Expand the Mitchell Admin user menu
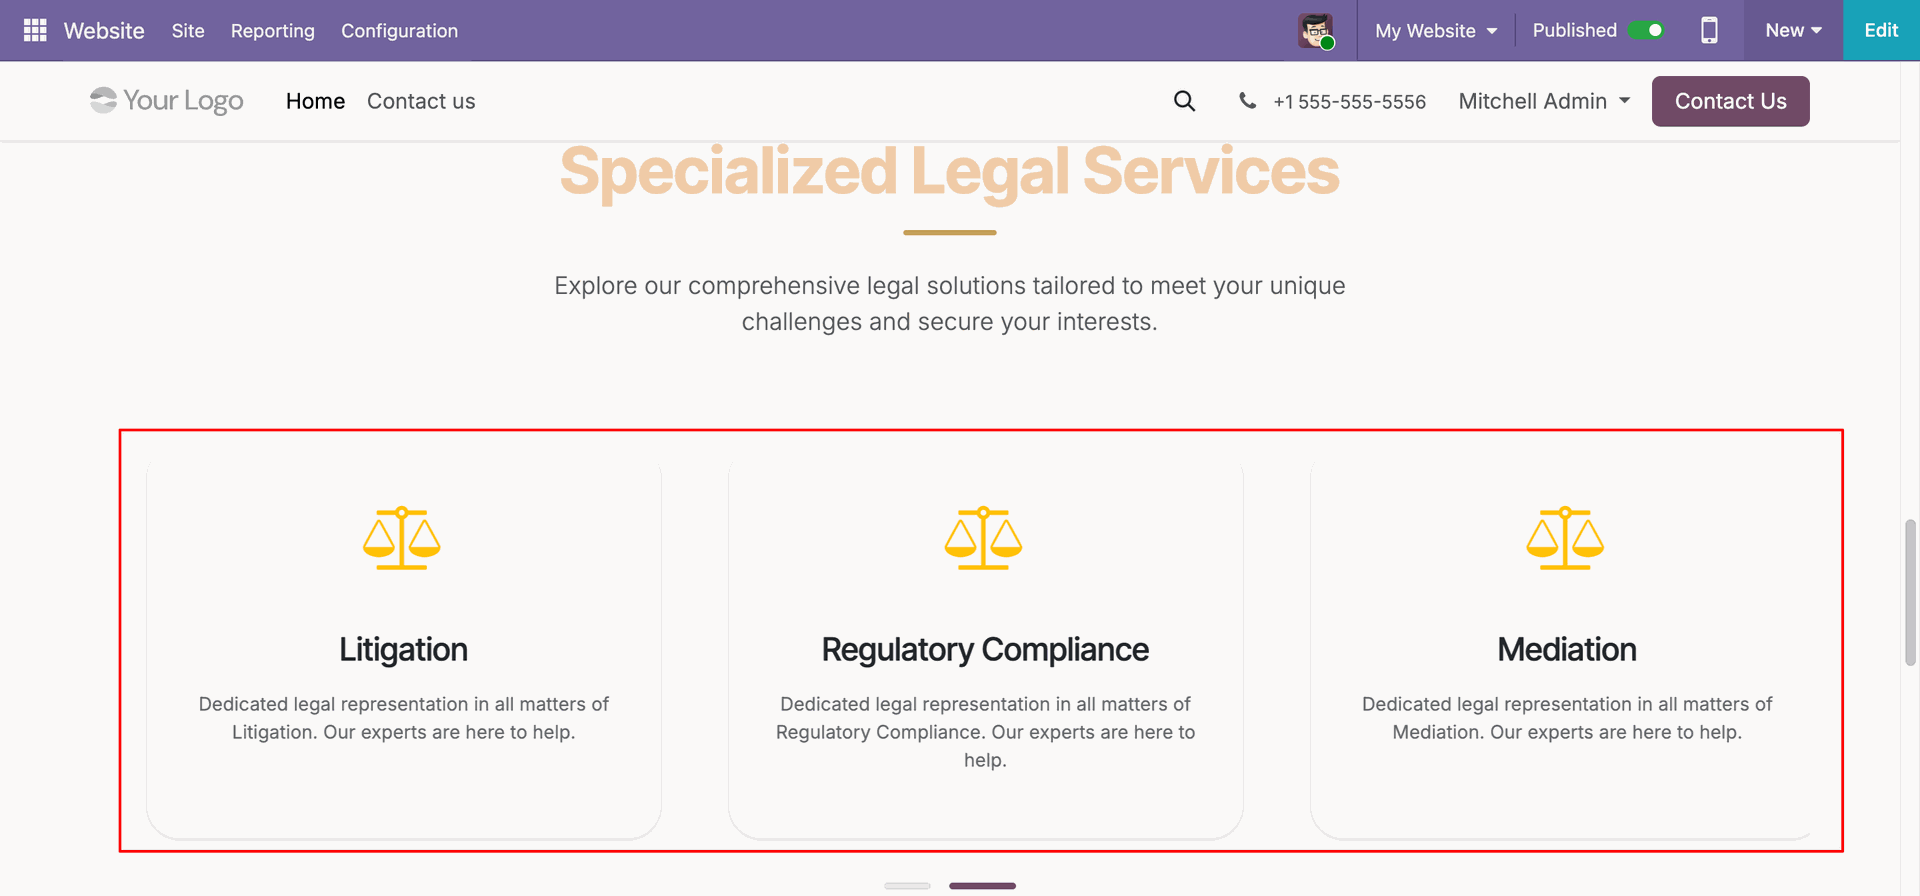The height and width of the screenshot is (896, 1920). click(x=1544, y=101)
